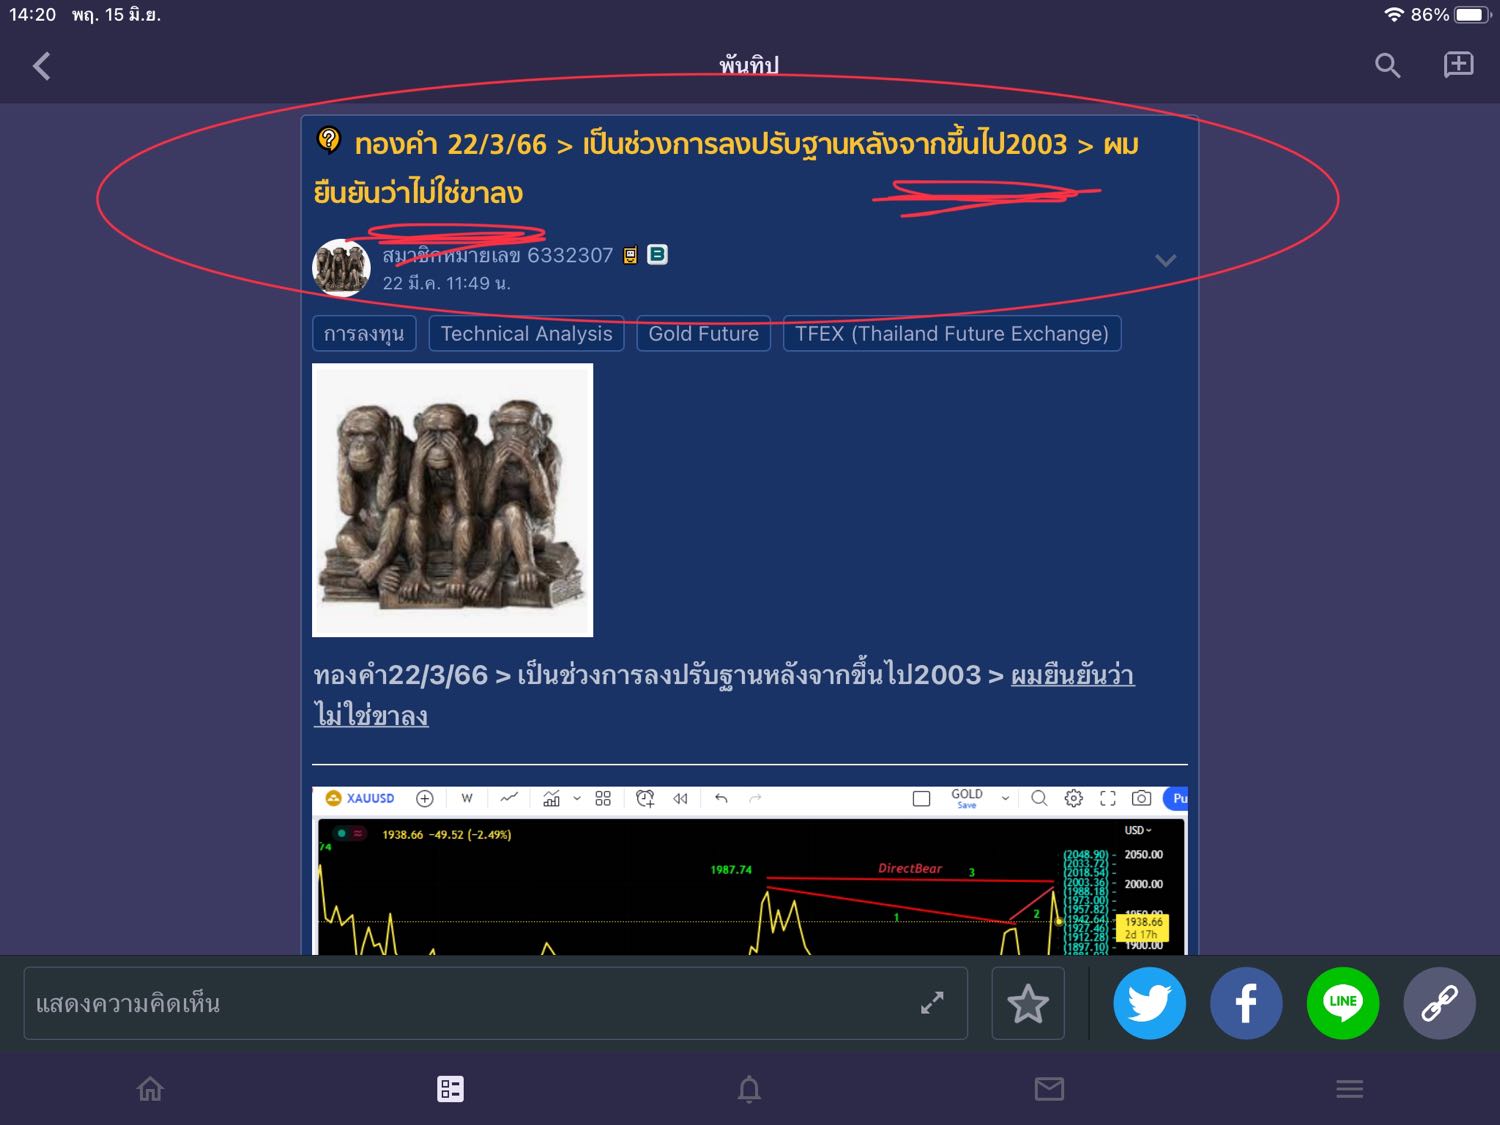Tap the battery indicator in the status bar
Viewport: 1500px width, 1125px height.
1473,15
